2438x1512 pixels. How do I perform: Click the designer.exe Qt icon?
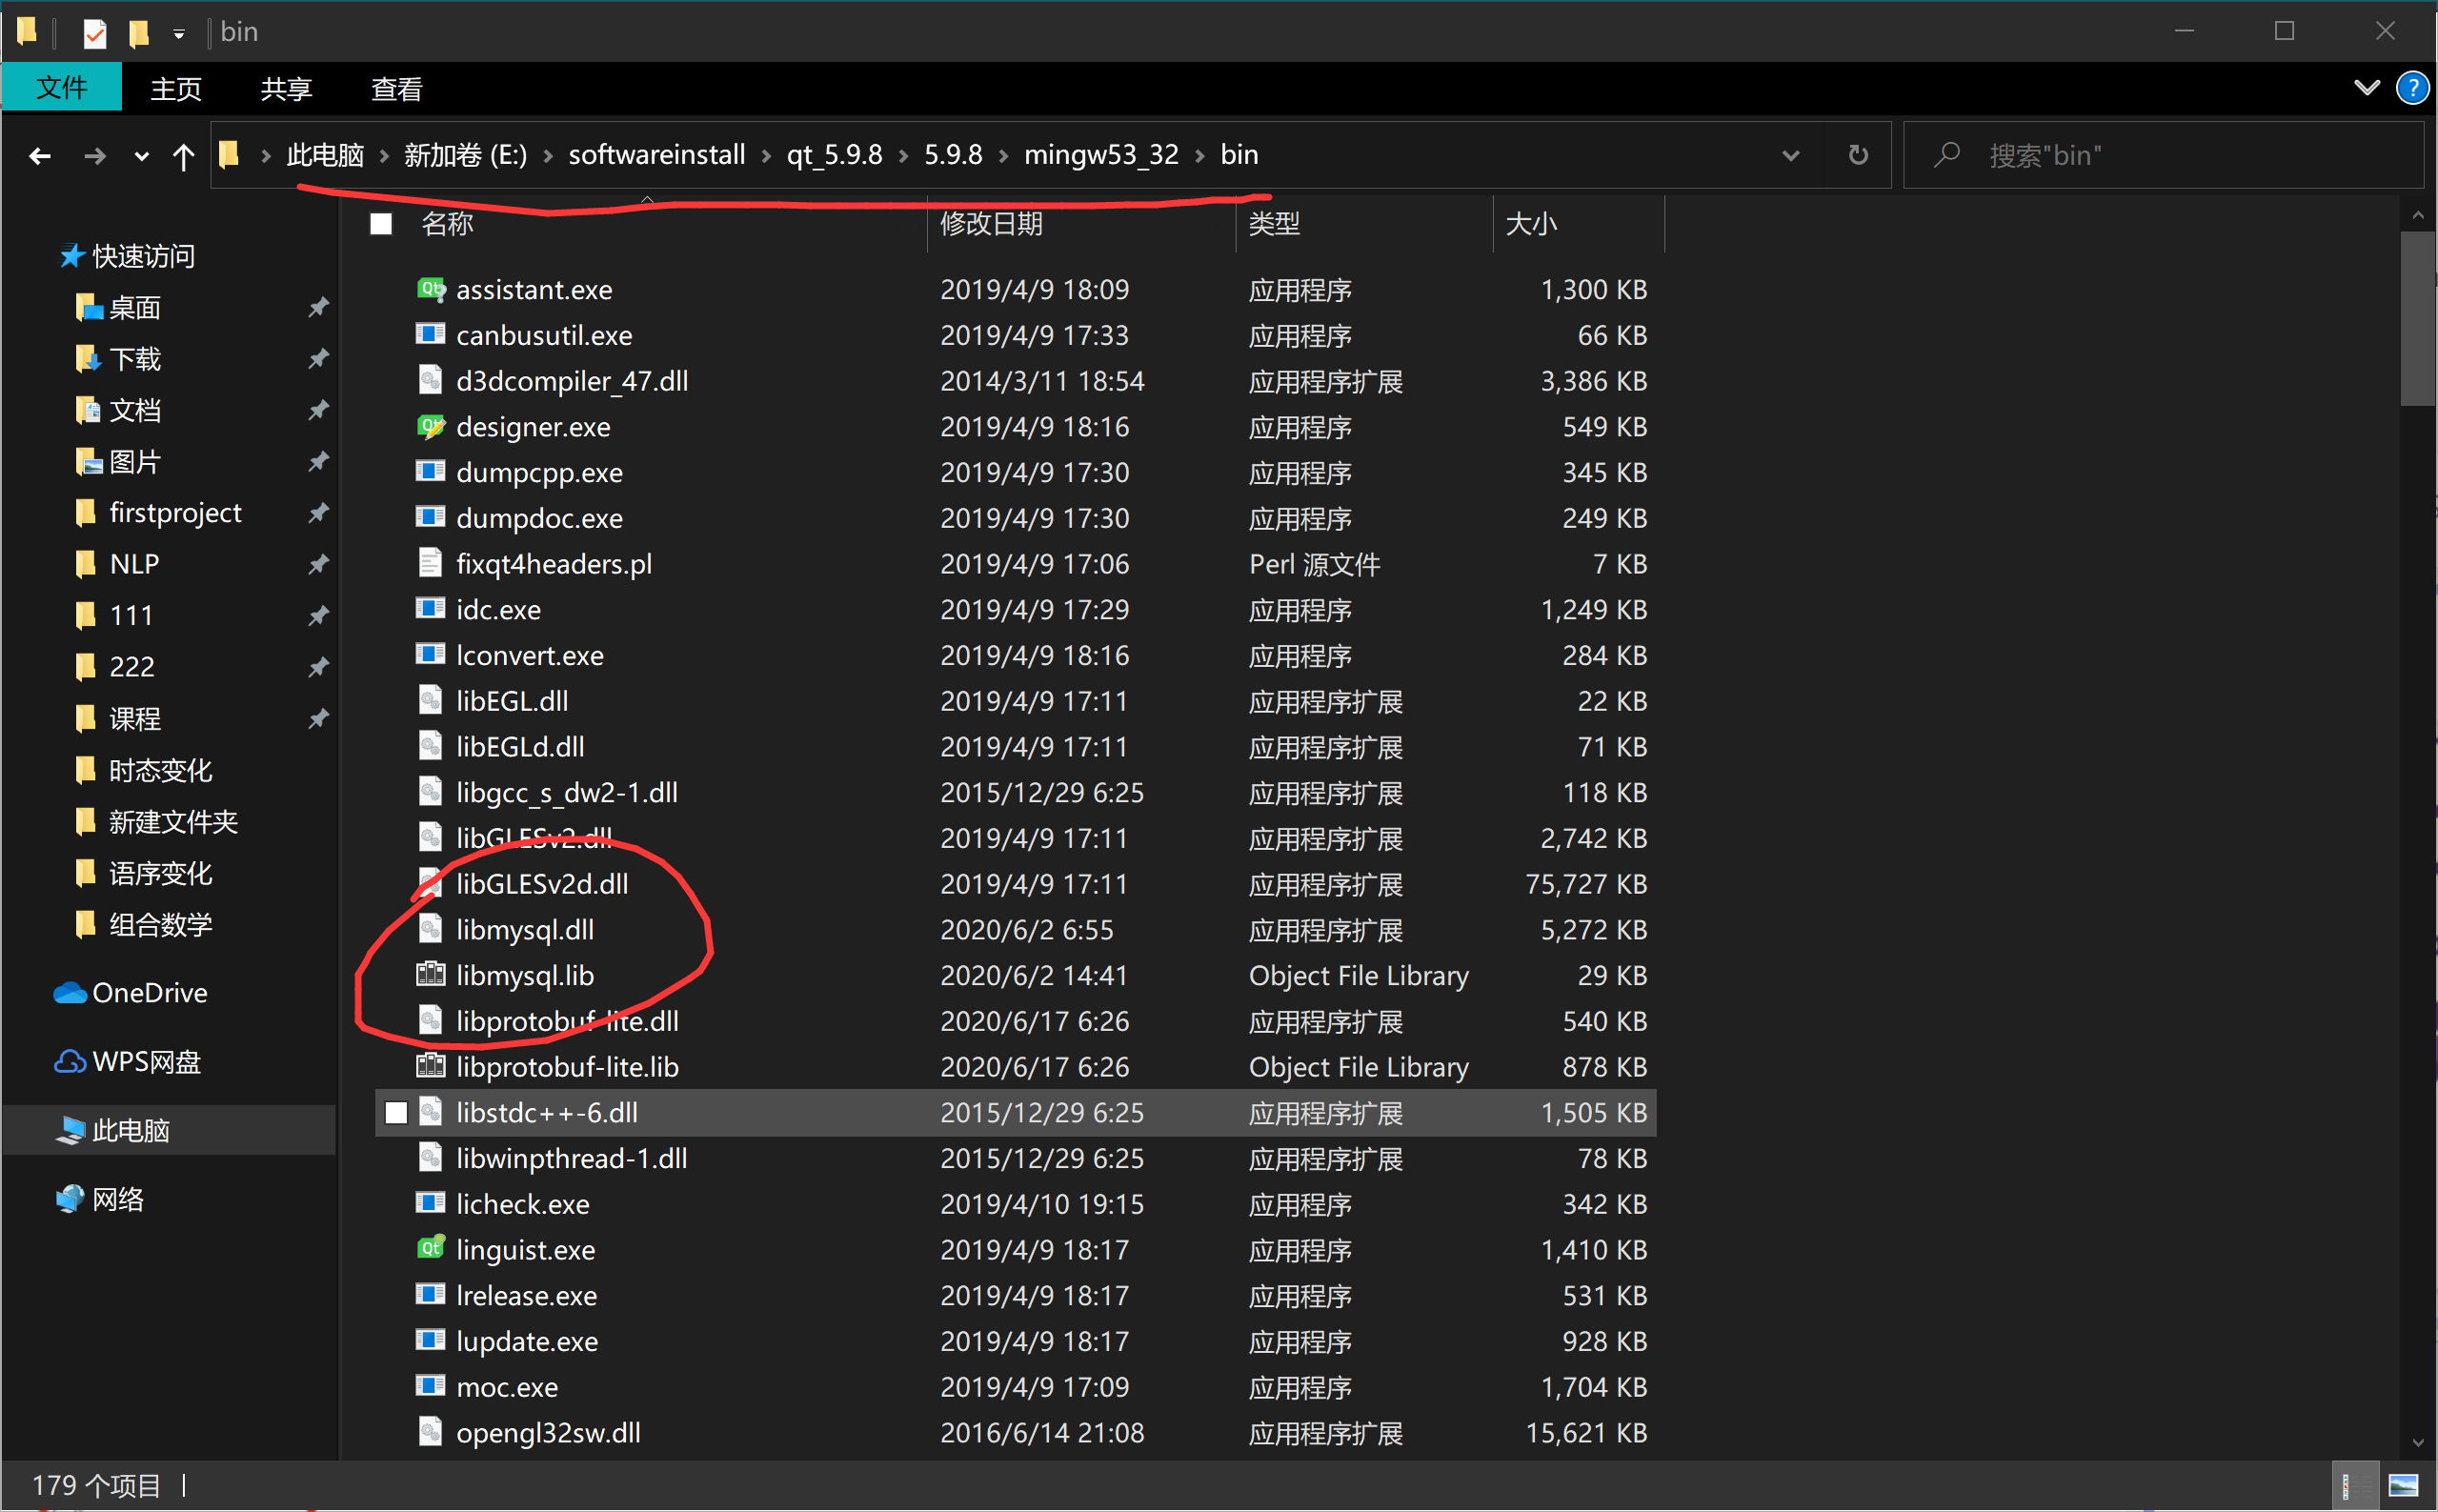pyautogui.click(x=430, y=427)
